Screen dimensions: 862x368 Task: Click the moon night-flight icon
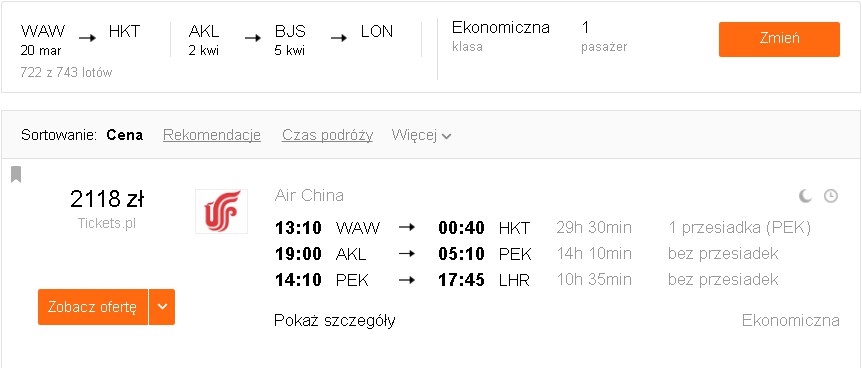(x=805, y=196)
